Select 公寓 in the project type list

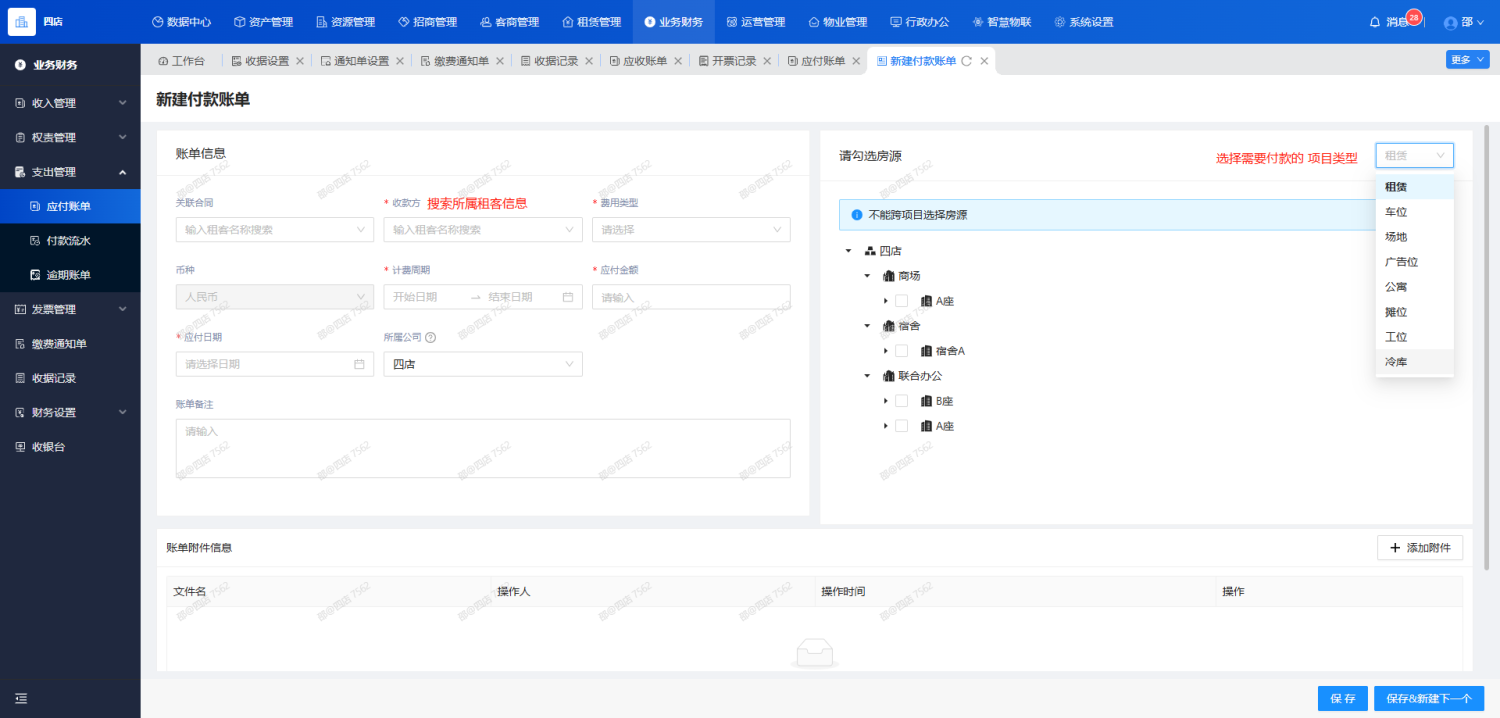(x=1415, y=287)
